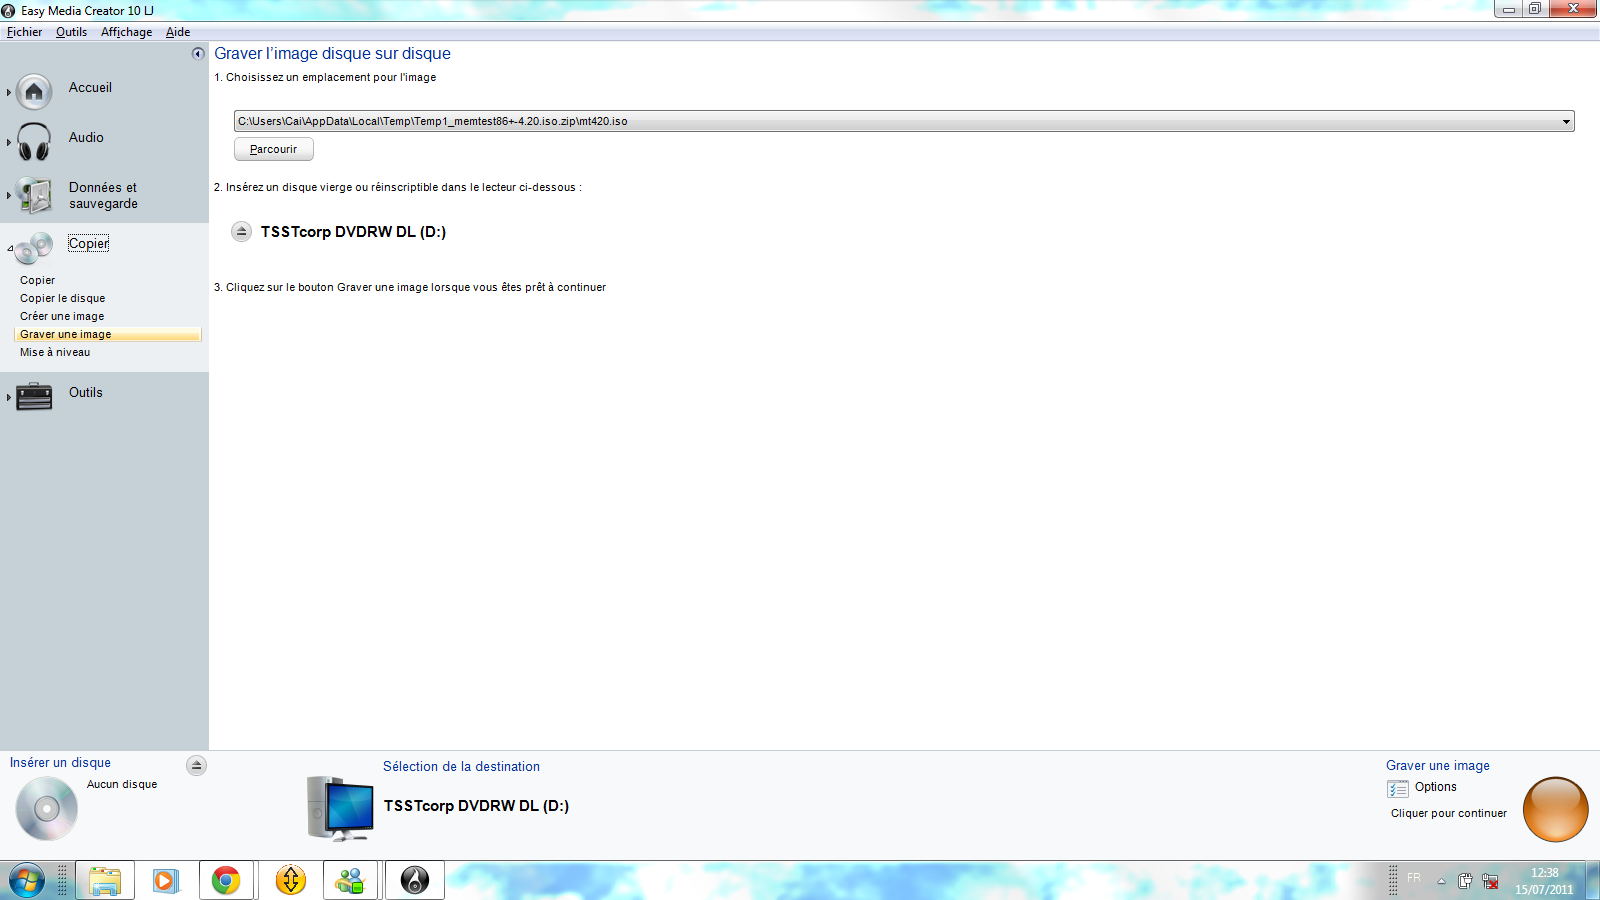Open the Outils menu in menu bar
The width and height of the screenshot is (1600, 900).
(x=71, y=32)
